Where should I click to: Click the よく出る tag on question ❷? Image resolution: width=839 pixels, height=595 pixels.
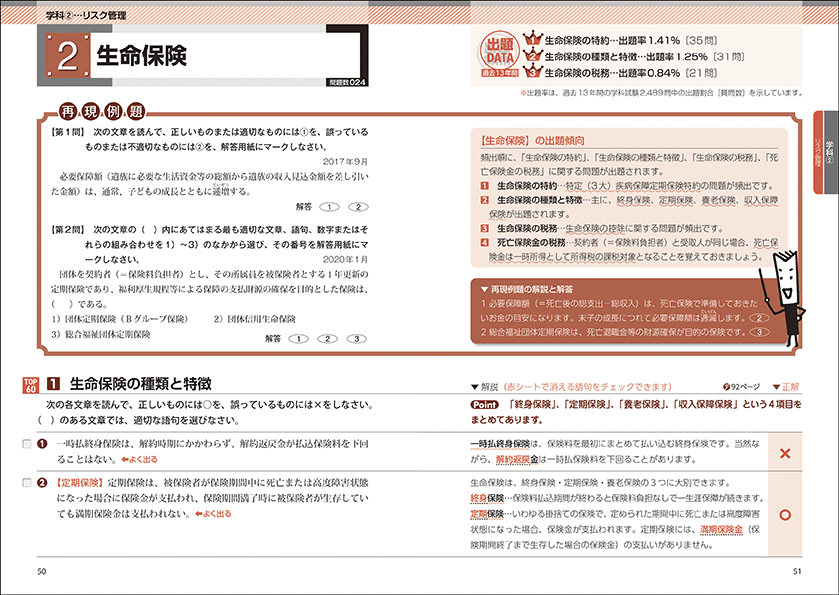[x=213, y=514]
